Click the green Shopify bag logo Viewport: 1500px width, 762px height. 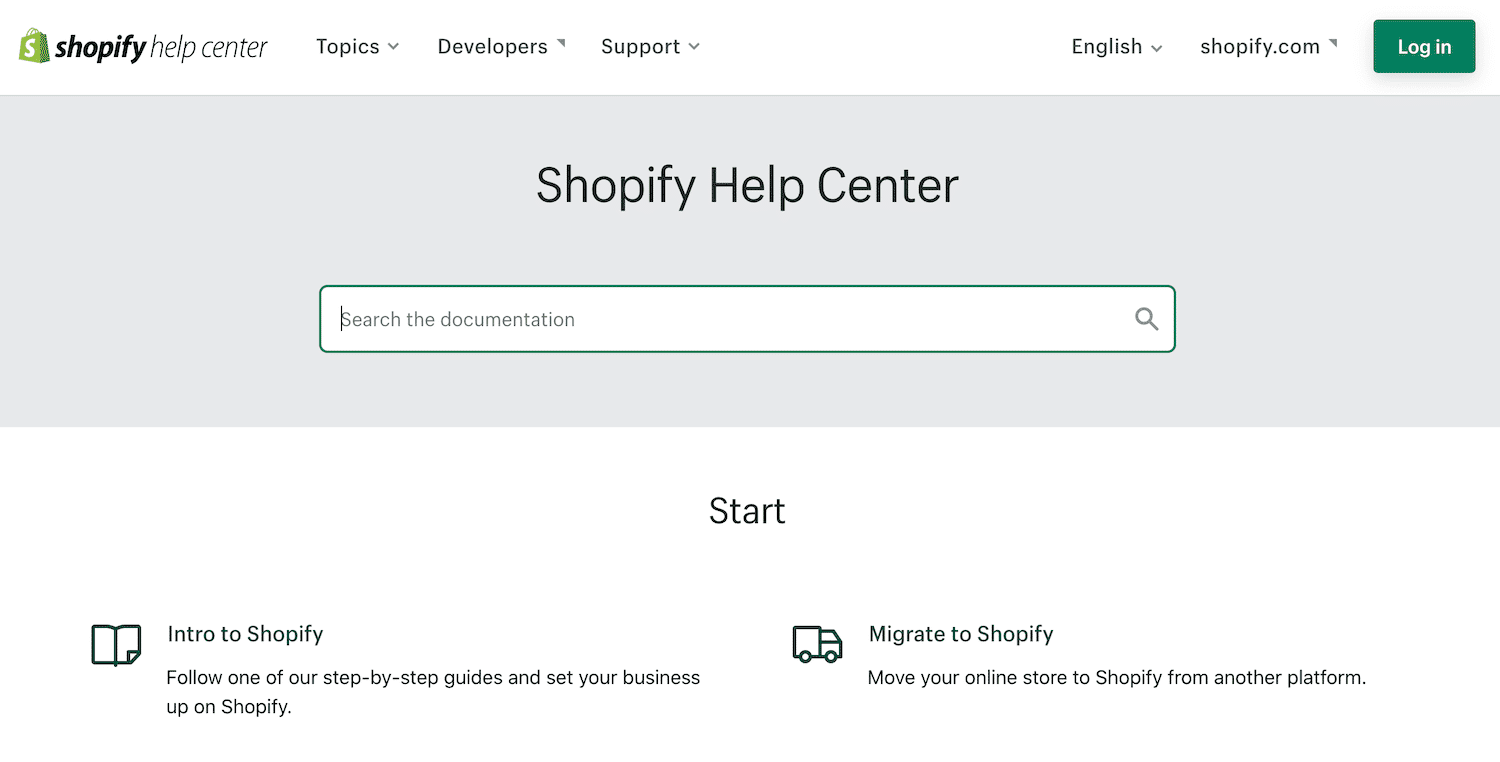coord(32,46)
